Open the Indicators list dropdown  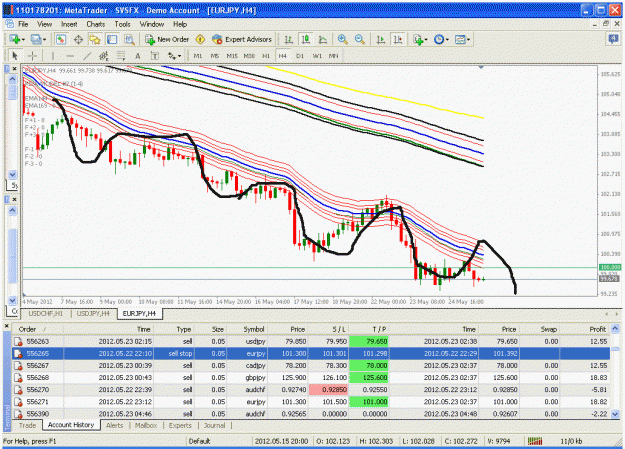pos(420,39)
